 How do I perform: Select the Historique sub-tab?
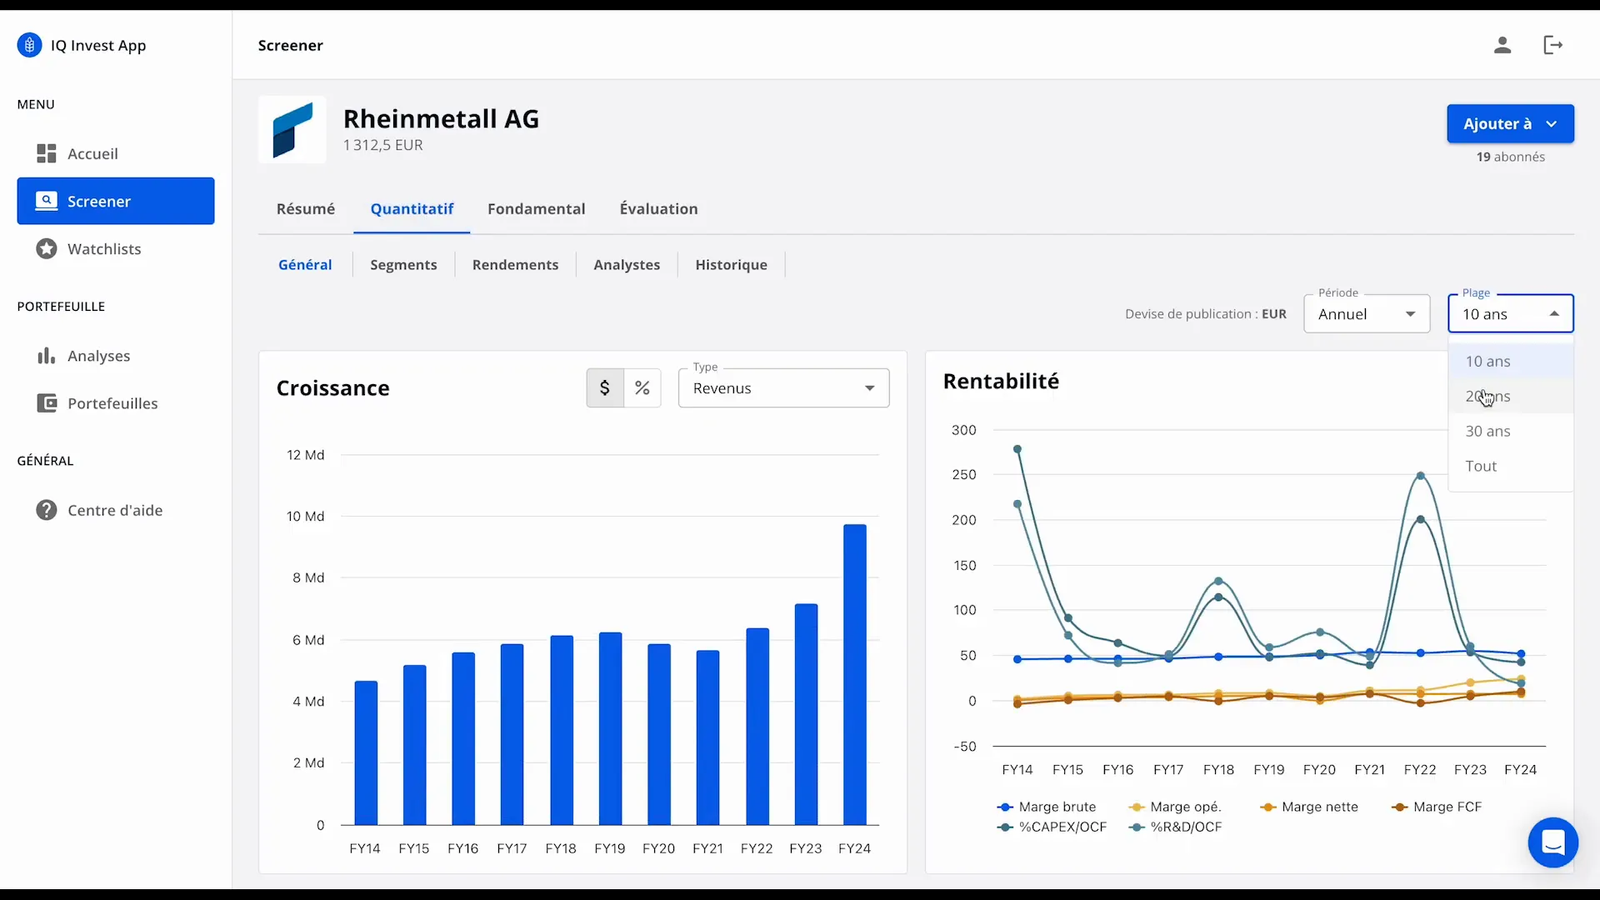click(x=731, y=265)
